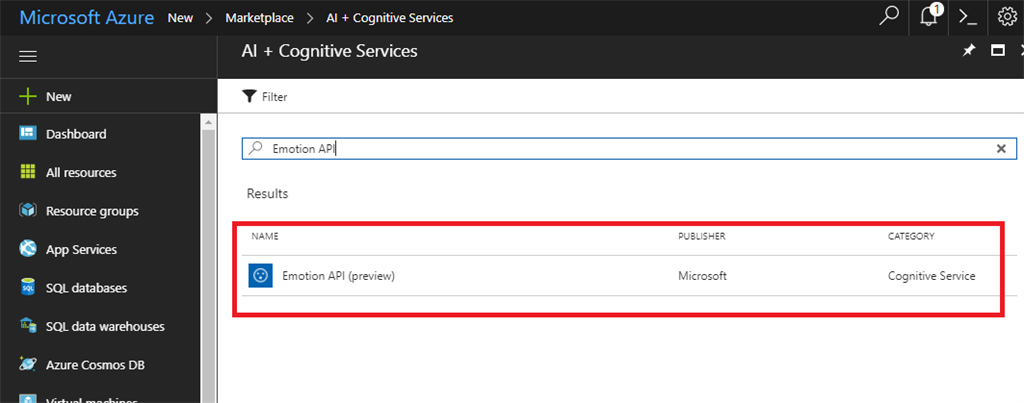
Task: Open the notifications bell
Action: click(x=932, y=17)
